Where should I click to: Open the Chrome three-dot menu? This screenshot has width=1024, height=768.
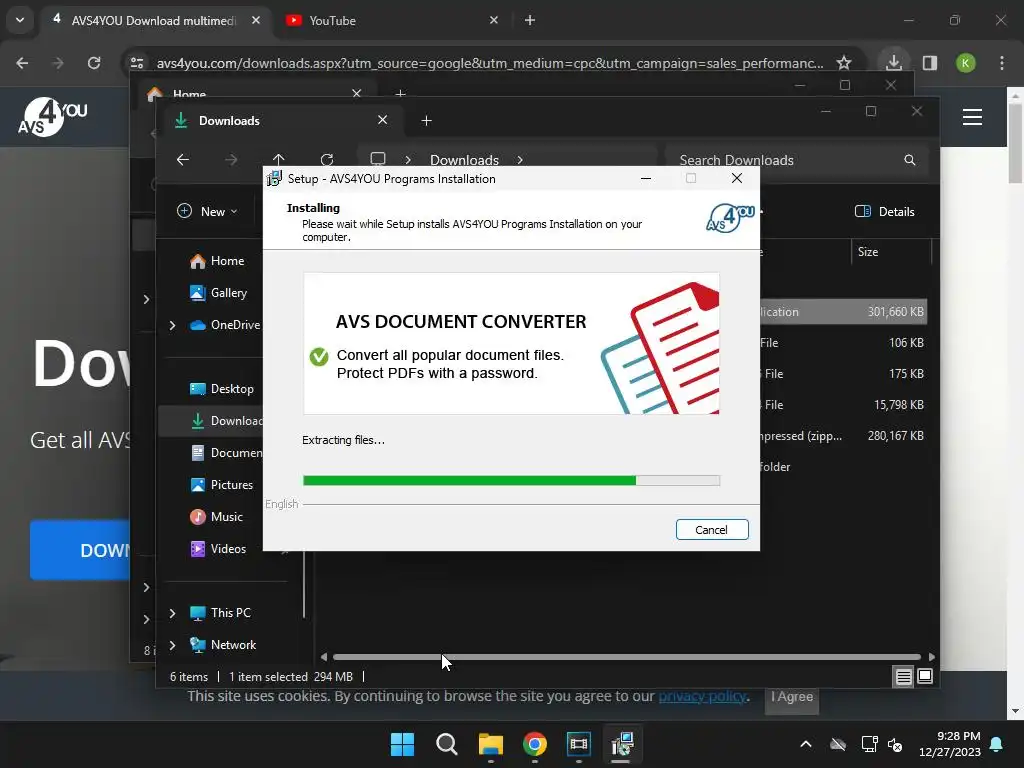coord(1002,63)
